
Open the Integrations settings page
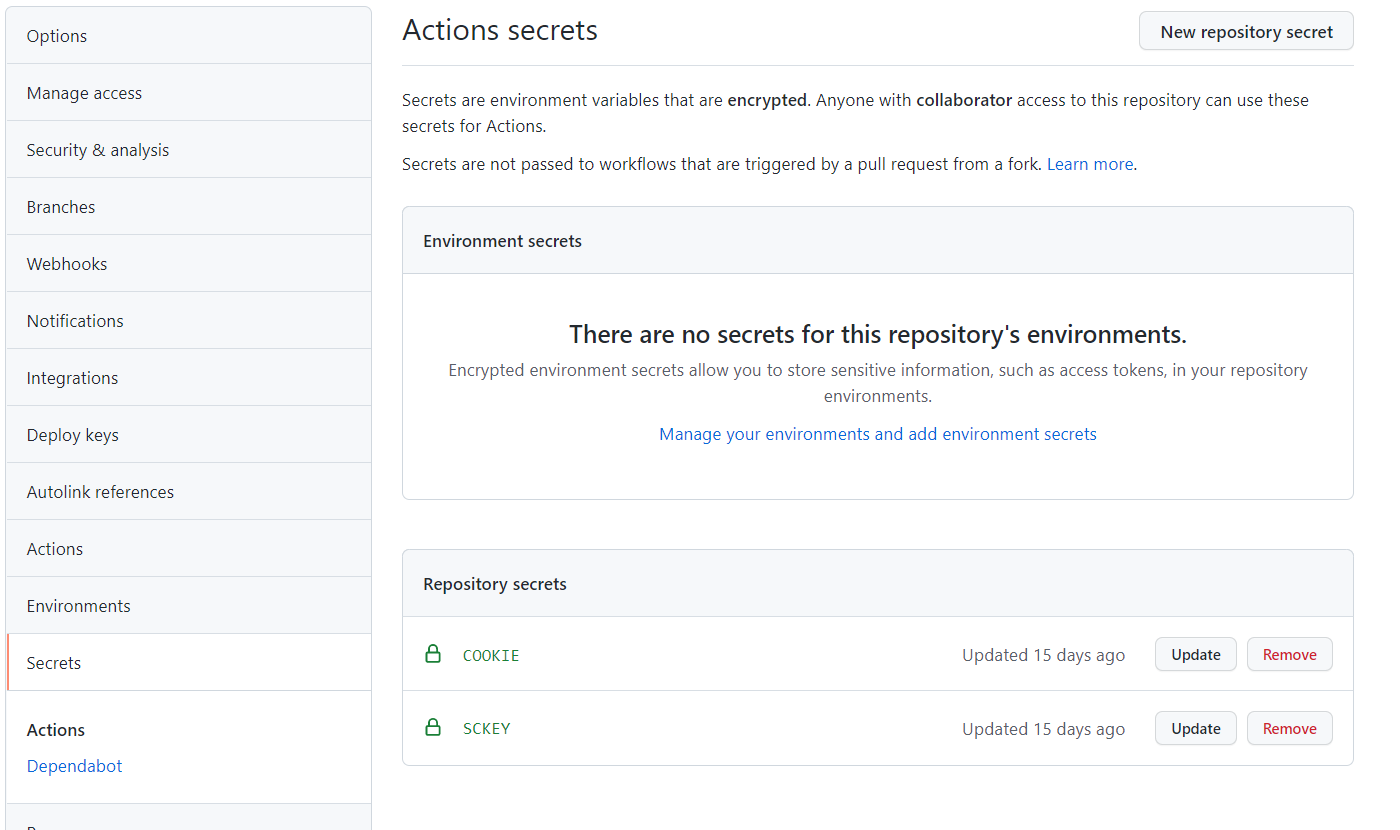pyautogui.click(x=72, y=377)
